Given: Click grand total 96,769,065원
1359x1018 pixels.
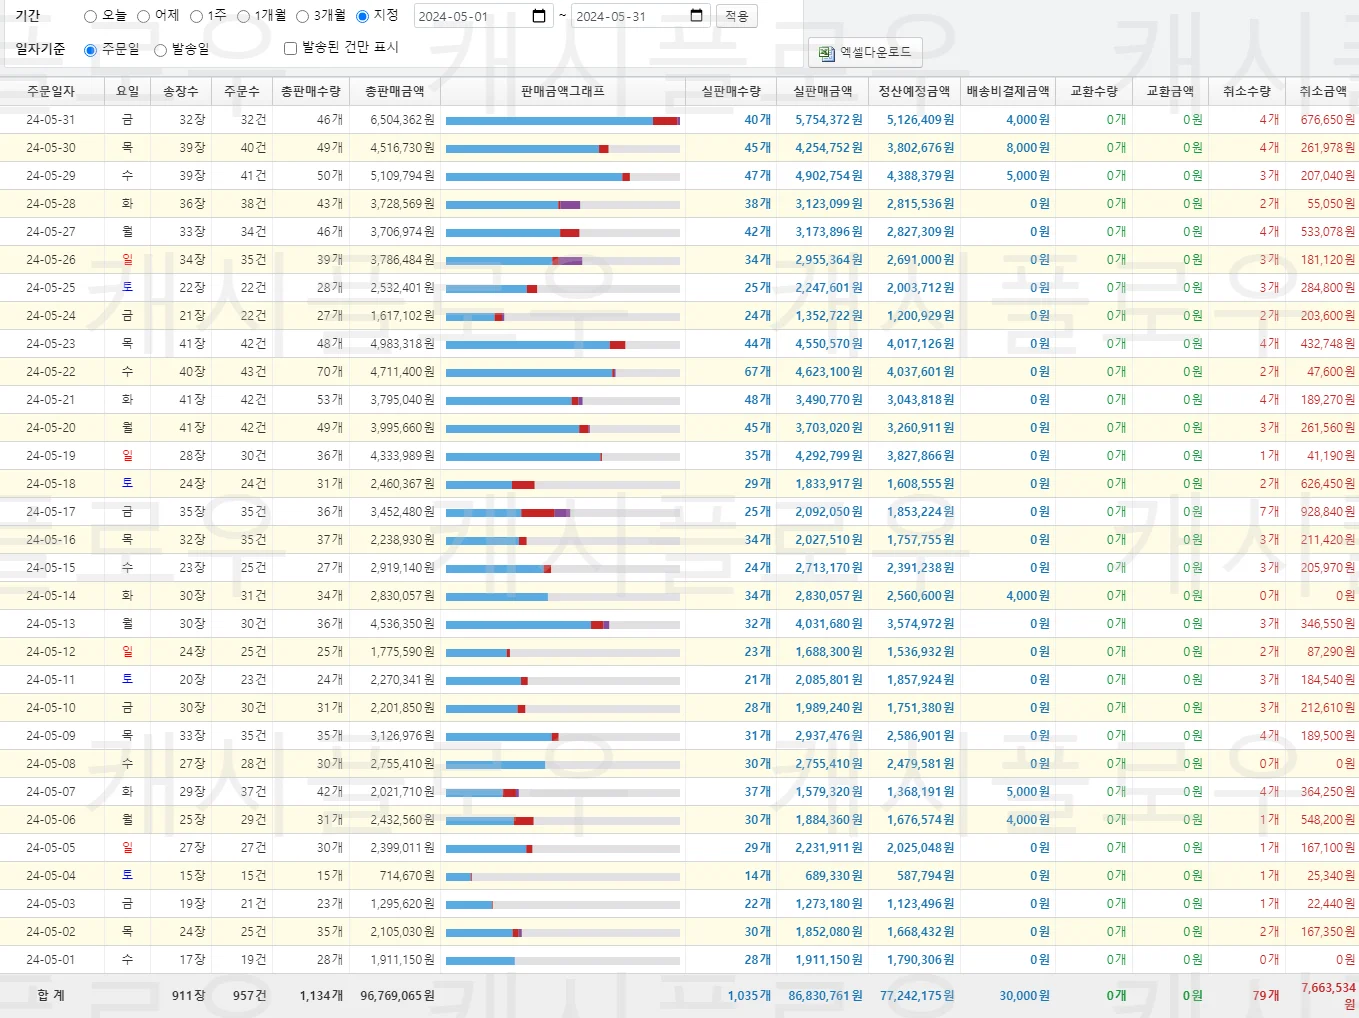Looking at the screenshot, I should click(398, 996).
